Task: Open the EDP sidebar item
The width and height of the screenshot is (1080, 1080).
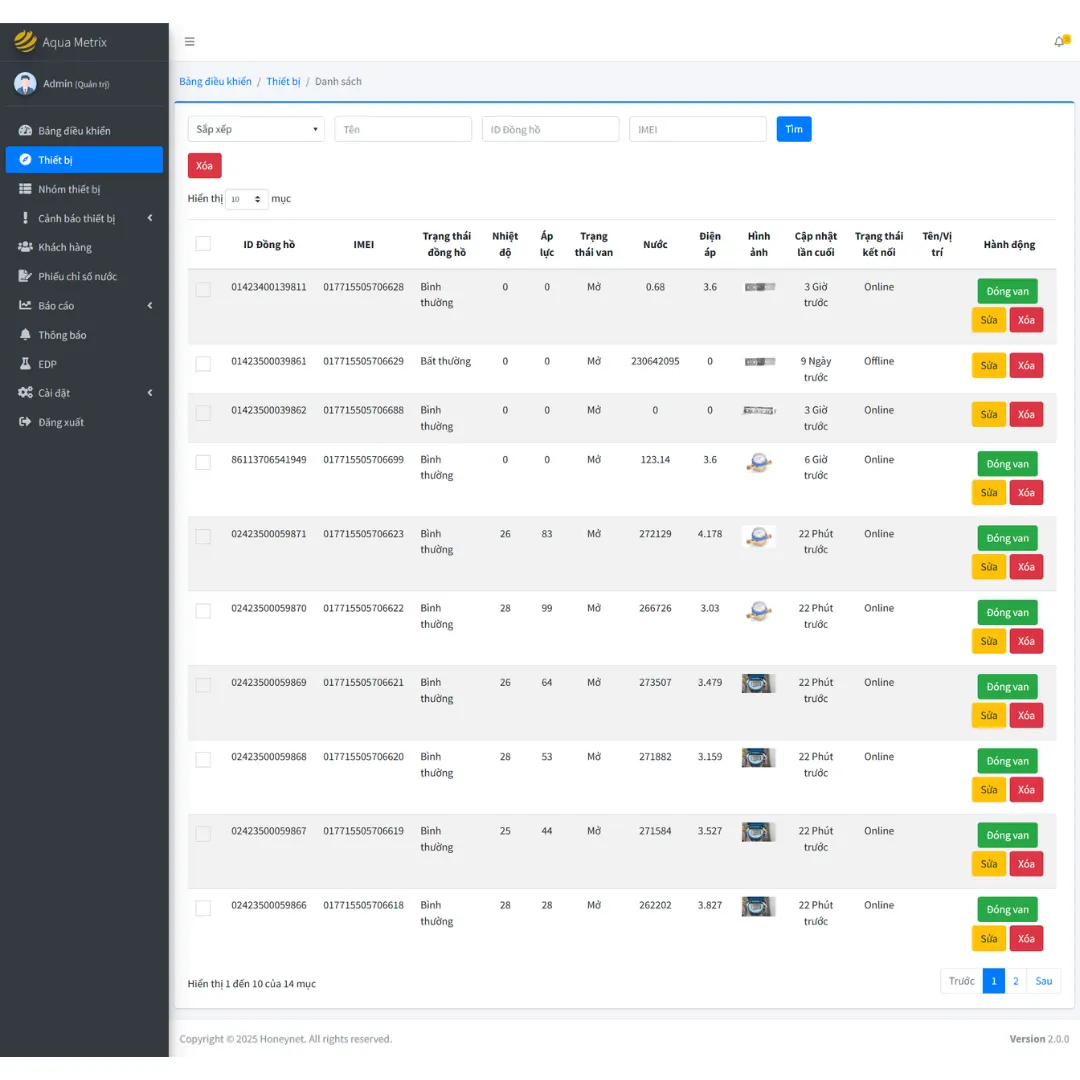Action: pyautogui.click(x=47, y=364)
